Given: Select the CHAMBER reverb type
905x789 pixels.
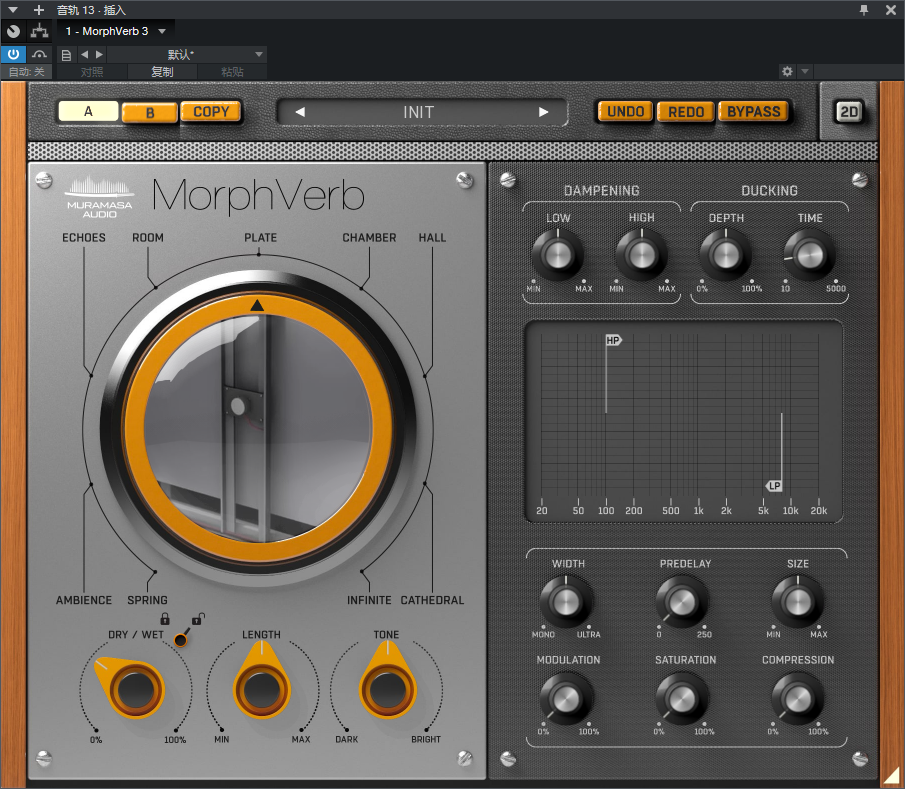Looking at the screenshot, I should pos(369,238).
